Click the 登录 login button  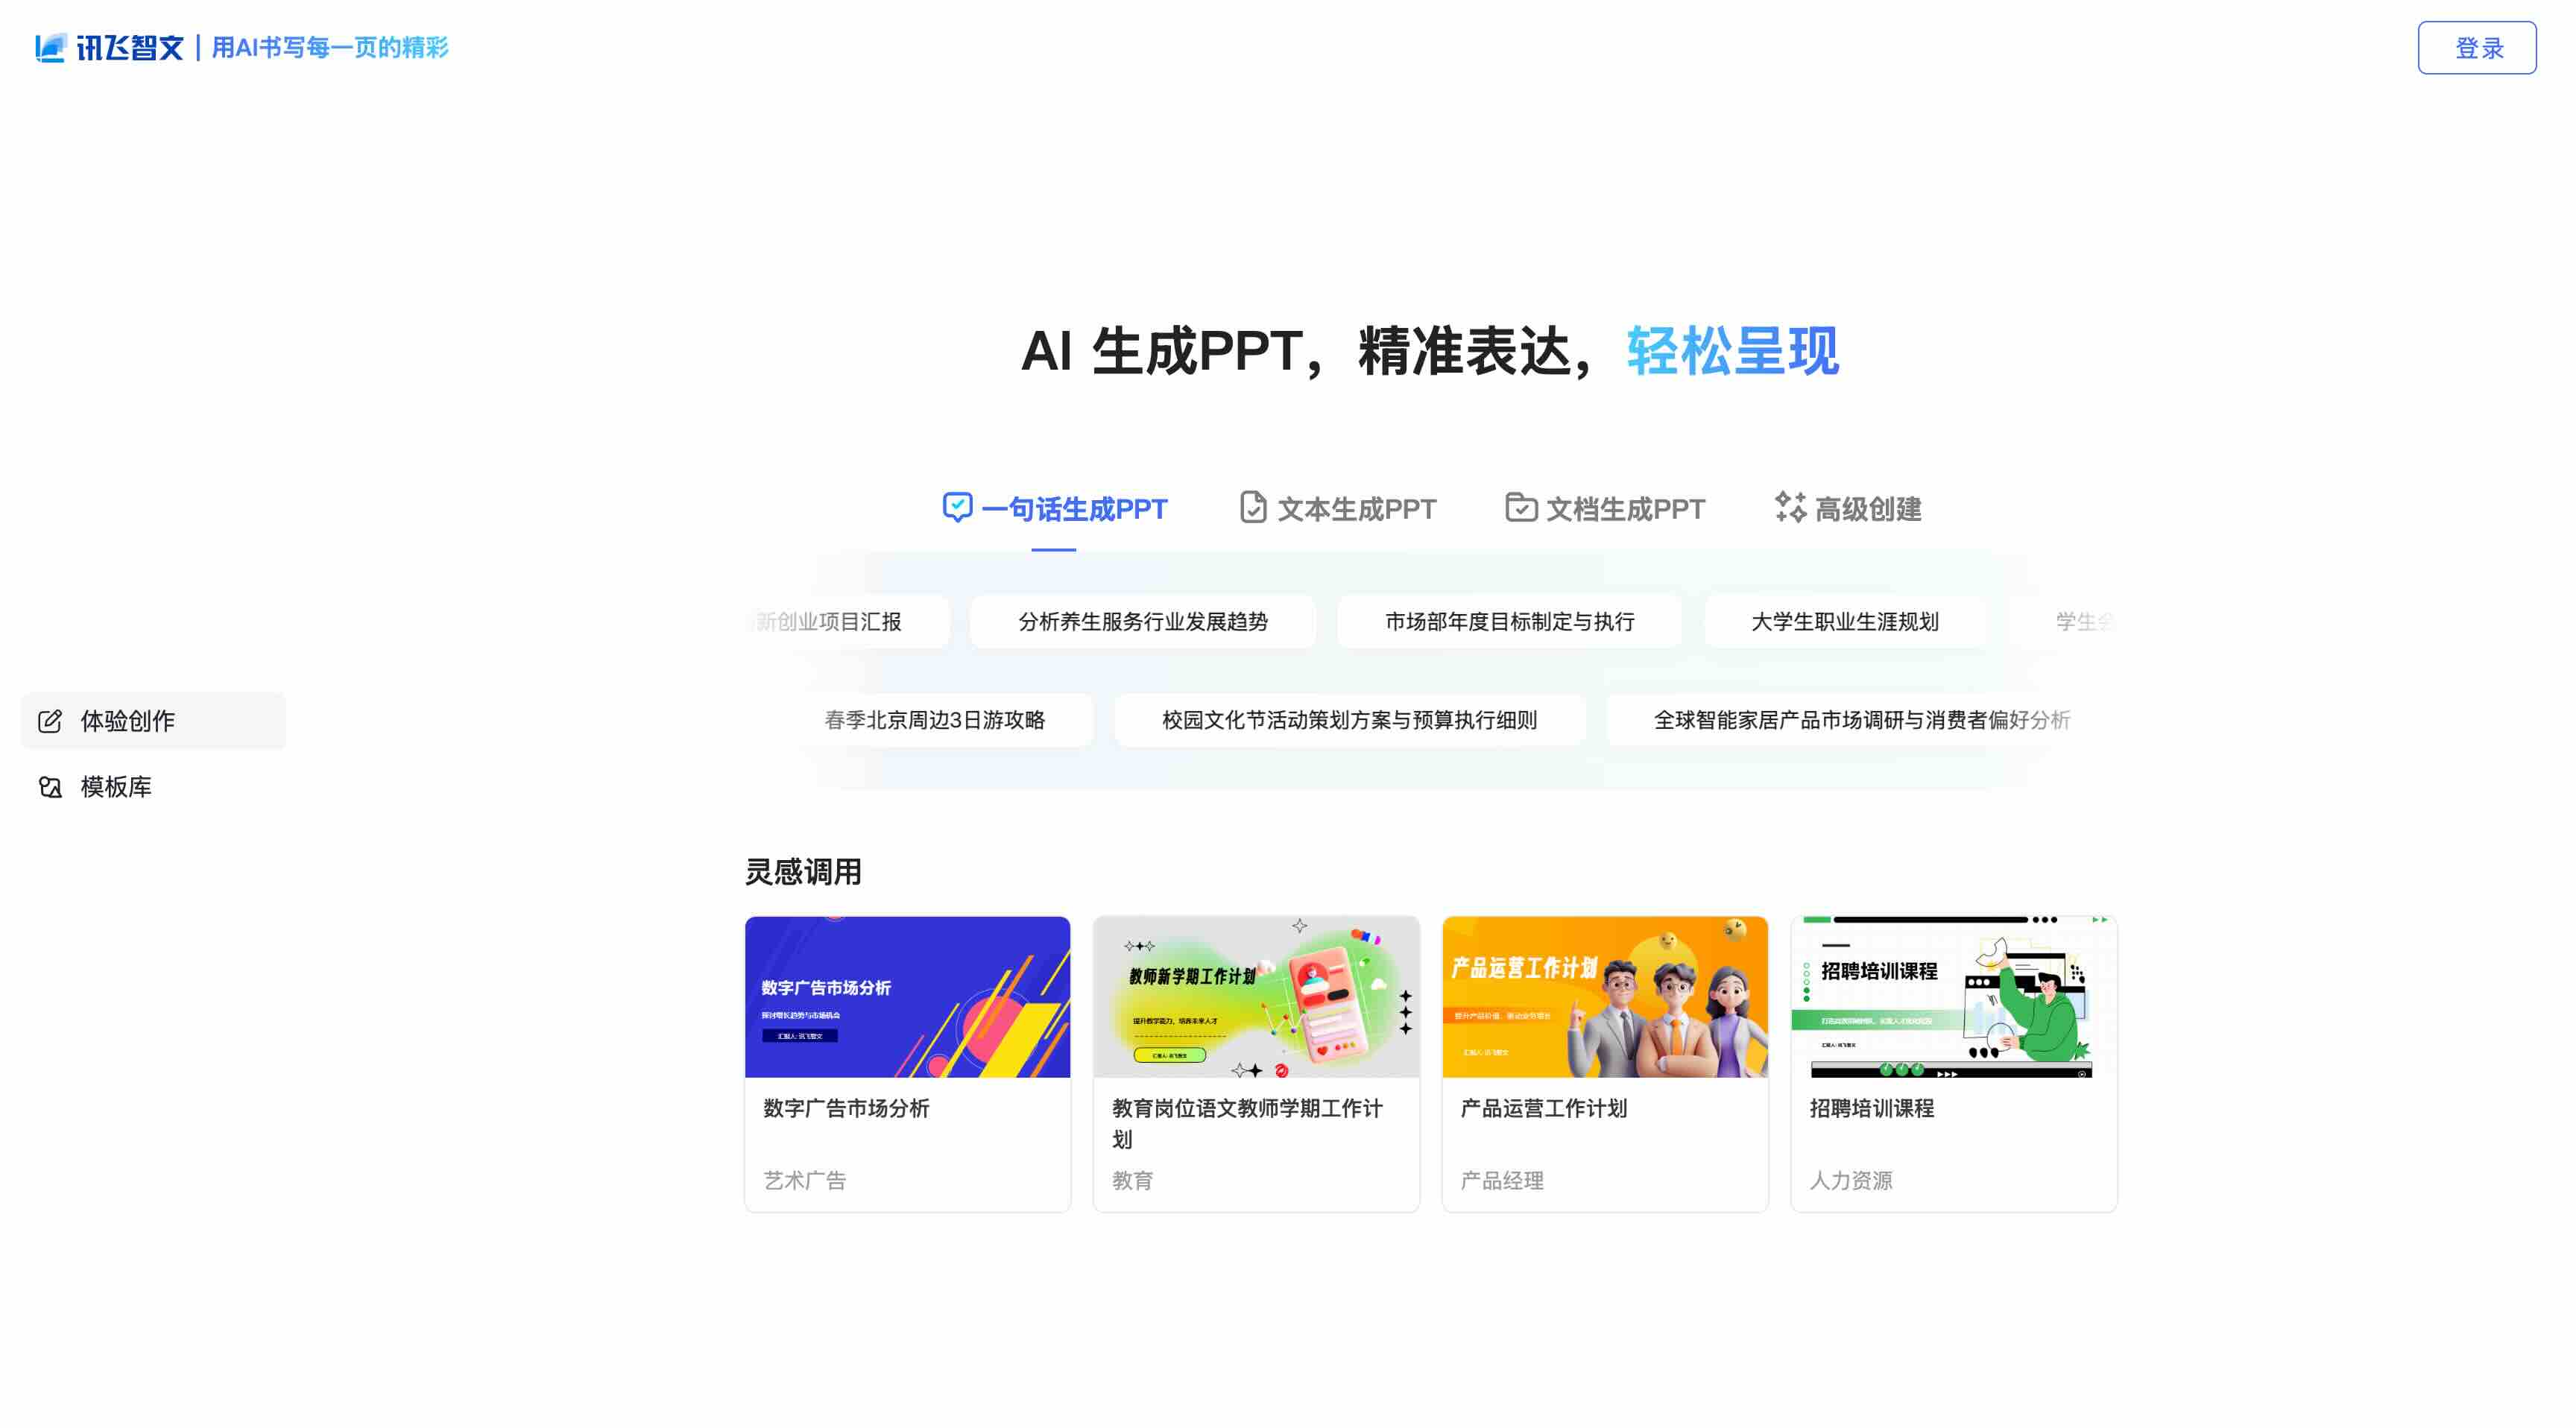tap(2477, 48)
